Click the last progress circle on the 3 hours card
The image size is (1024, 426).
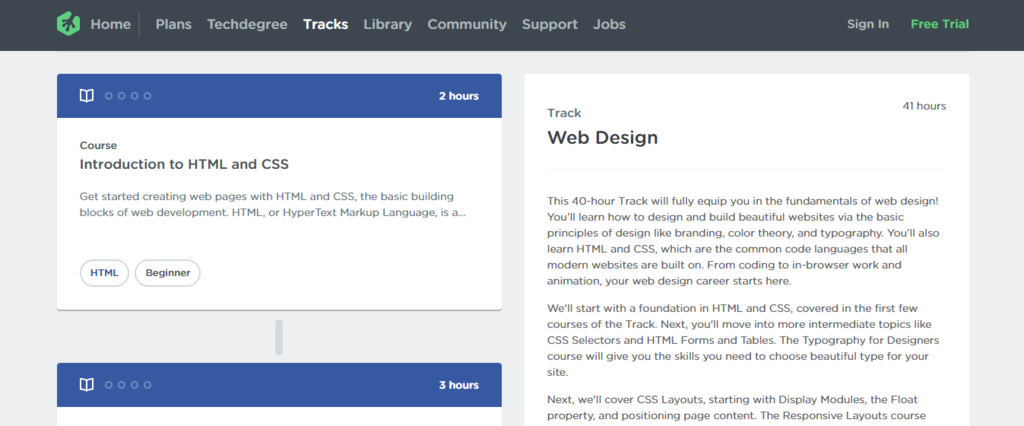click(x=148, y=385)
